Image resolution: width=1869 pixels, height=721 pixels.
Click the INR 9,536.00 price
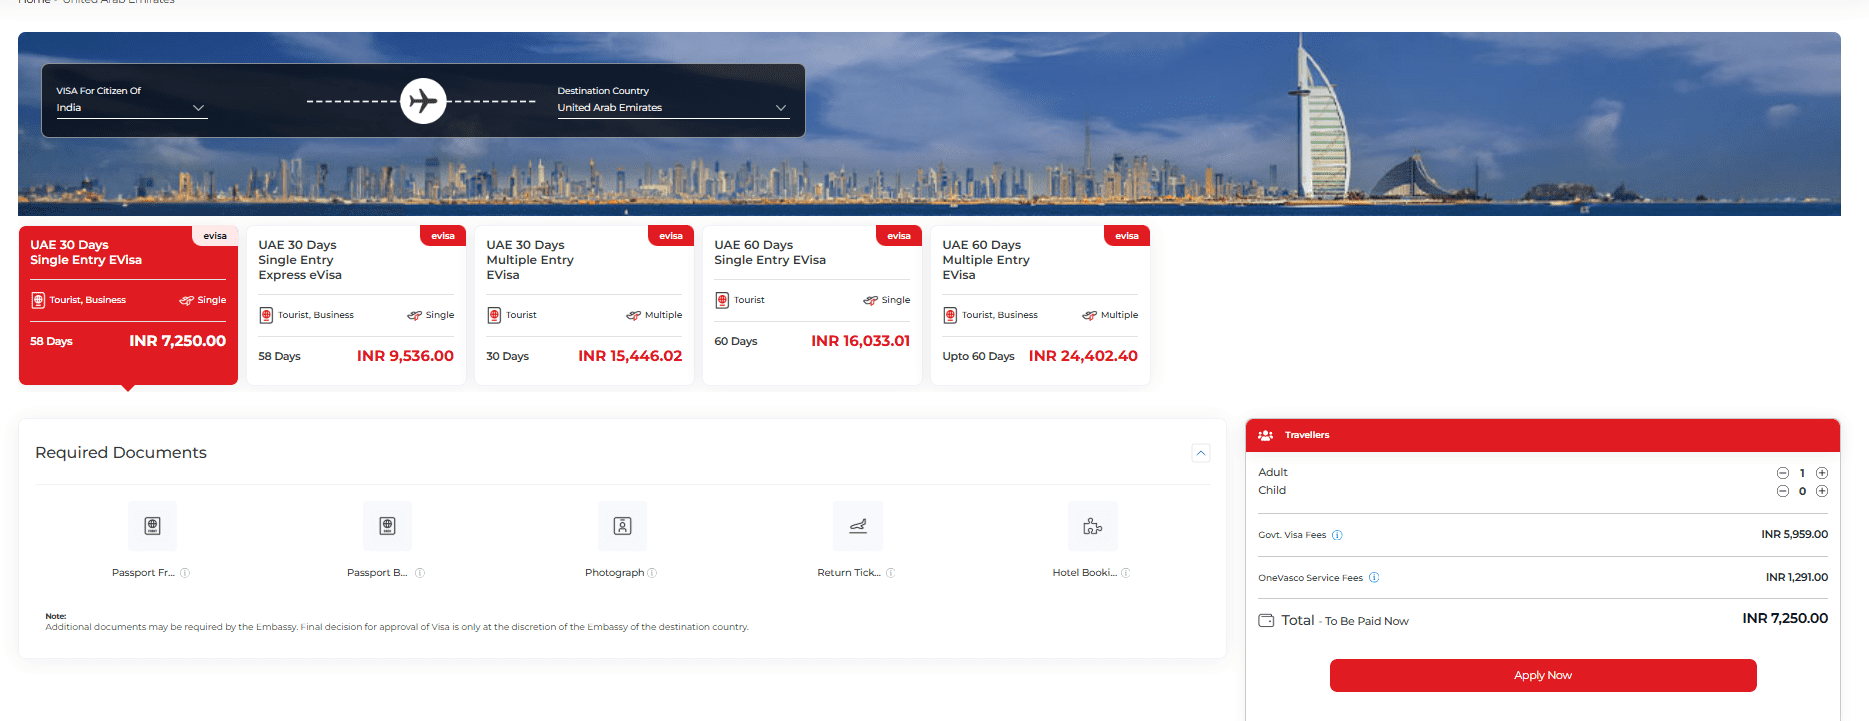[405, 356]
